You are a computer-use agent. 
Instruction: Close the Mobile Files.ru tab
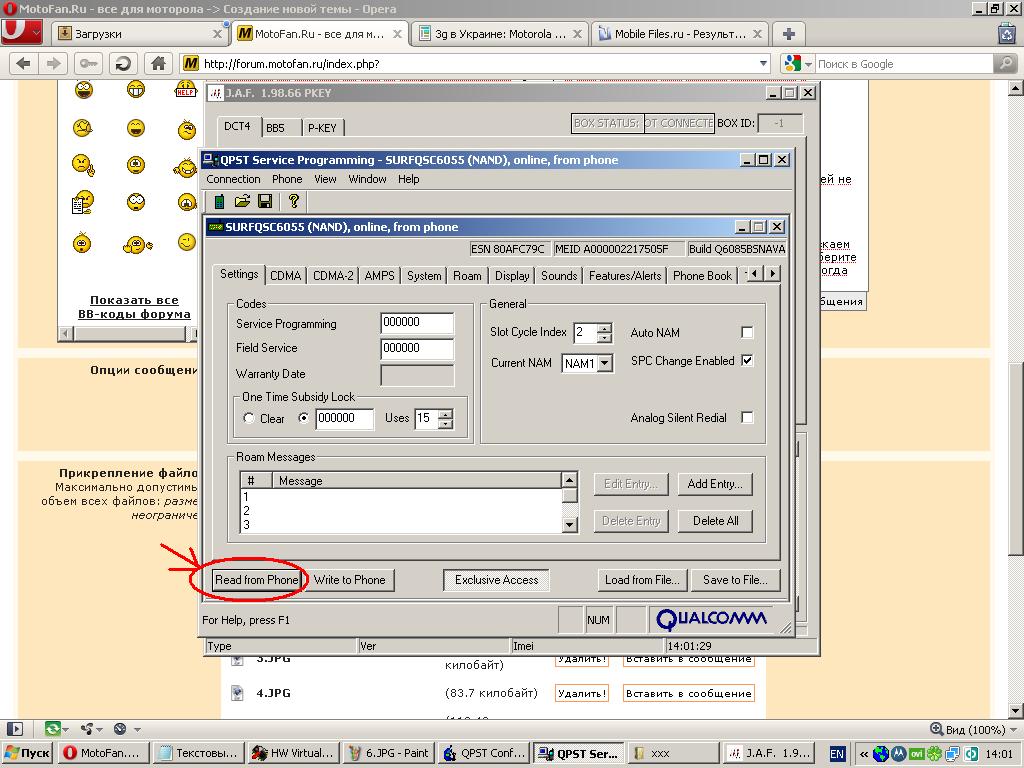pyautogui.click(x=757, y=34)
